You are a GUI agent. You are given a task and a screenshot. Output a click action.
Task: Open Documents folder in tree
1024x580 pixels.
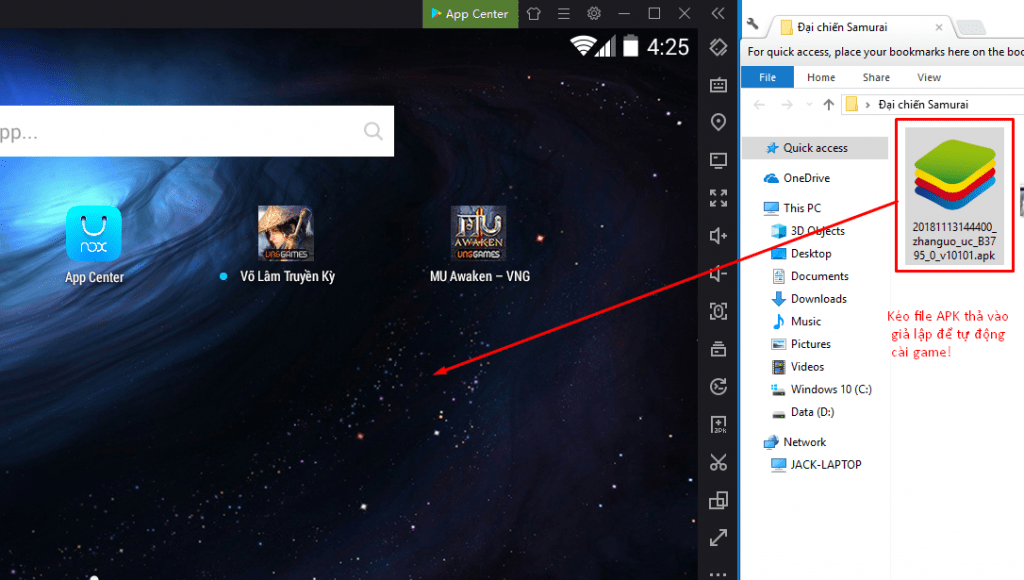pyautogui.click(x=819, y=276)
